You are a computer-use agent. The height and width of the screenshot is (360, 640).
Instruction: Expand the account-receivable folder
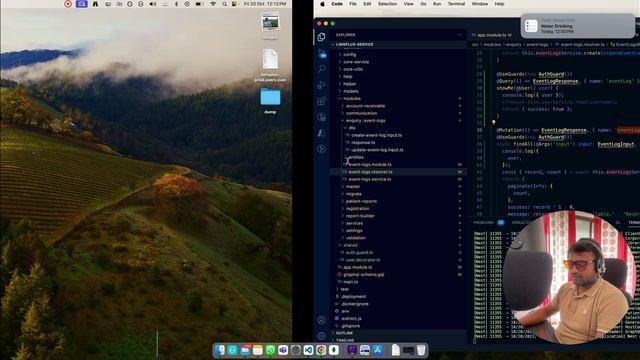398,106
